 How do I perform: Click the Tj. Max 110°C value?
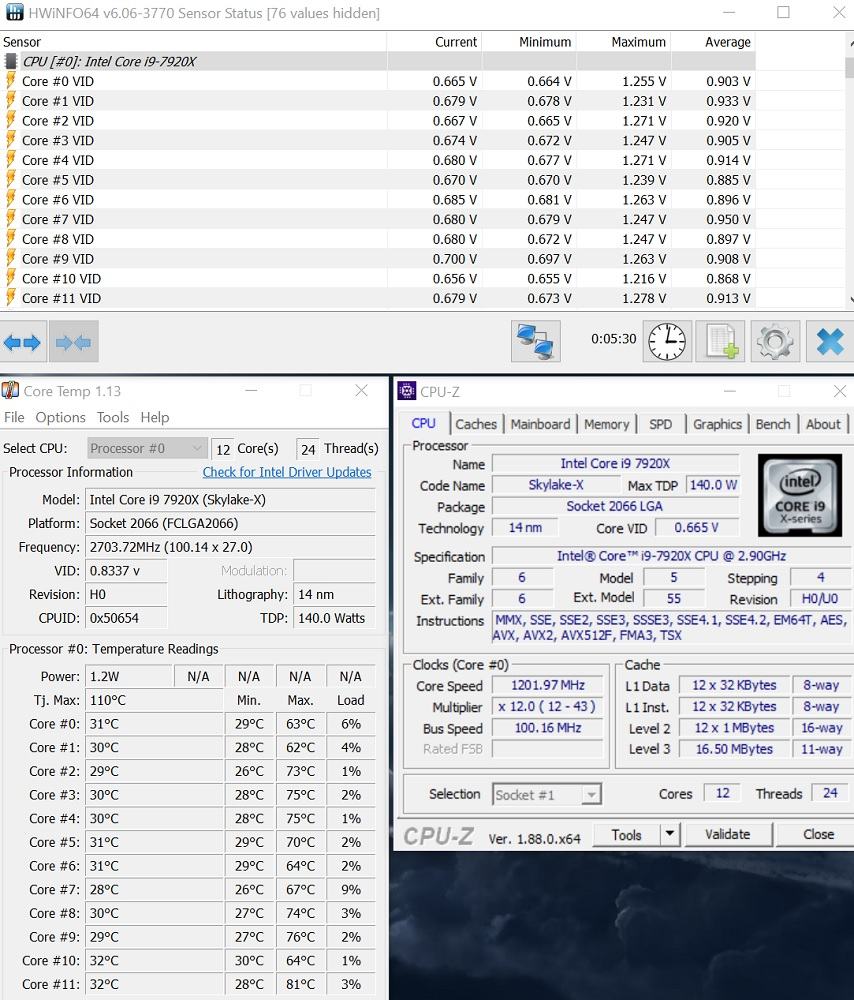pyautogui.click(x=154, y=700)
